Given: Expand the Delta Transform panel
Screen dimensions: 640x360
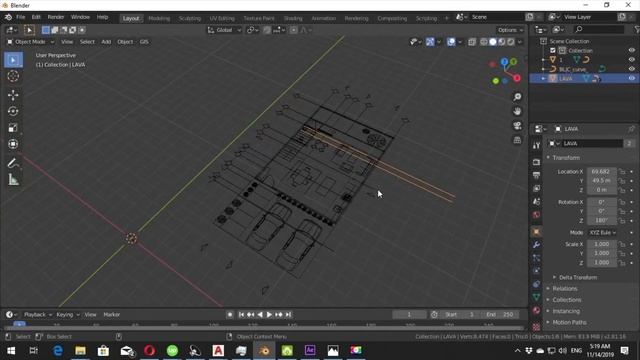Looking at the screenshot, I should coord(577,278).
